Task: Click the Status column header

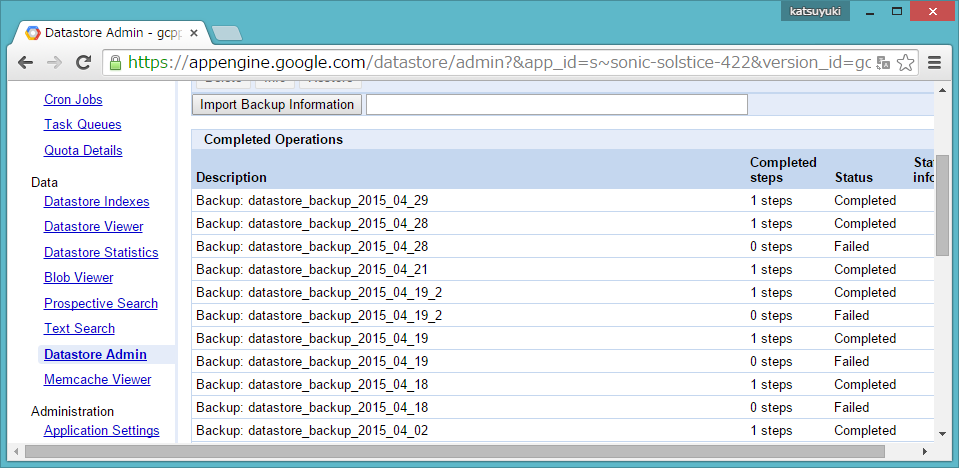Action: [x=853, y=177]
